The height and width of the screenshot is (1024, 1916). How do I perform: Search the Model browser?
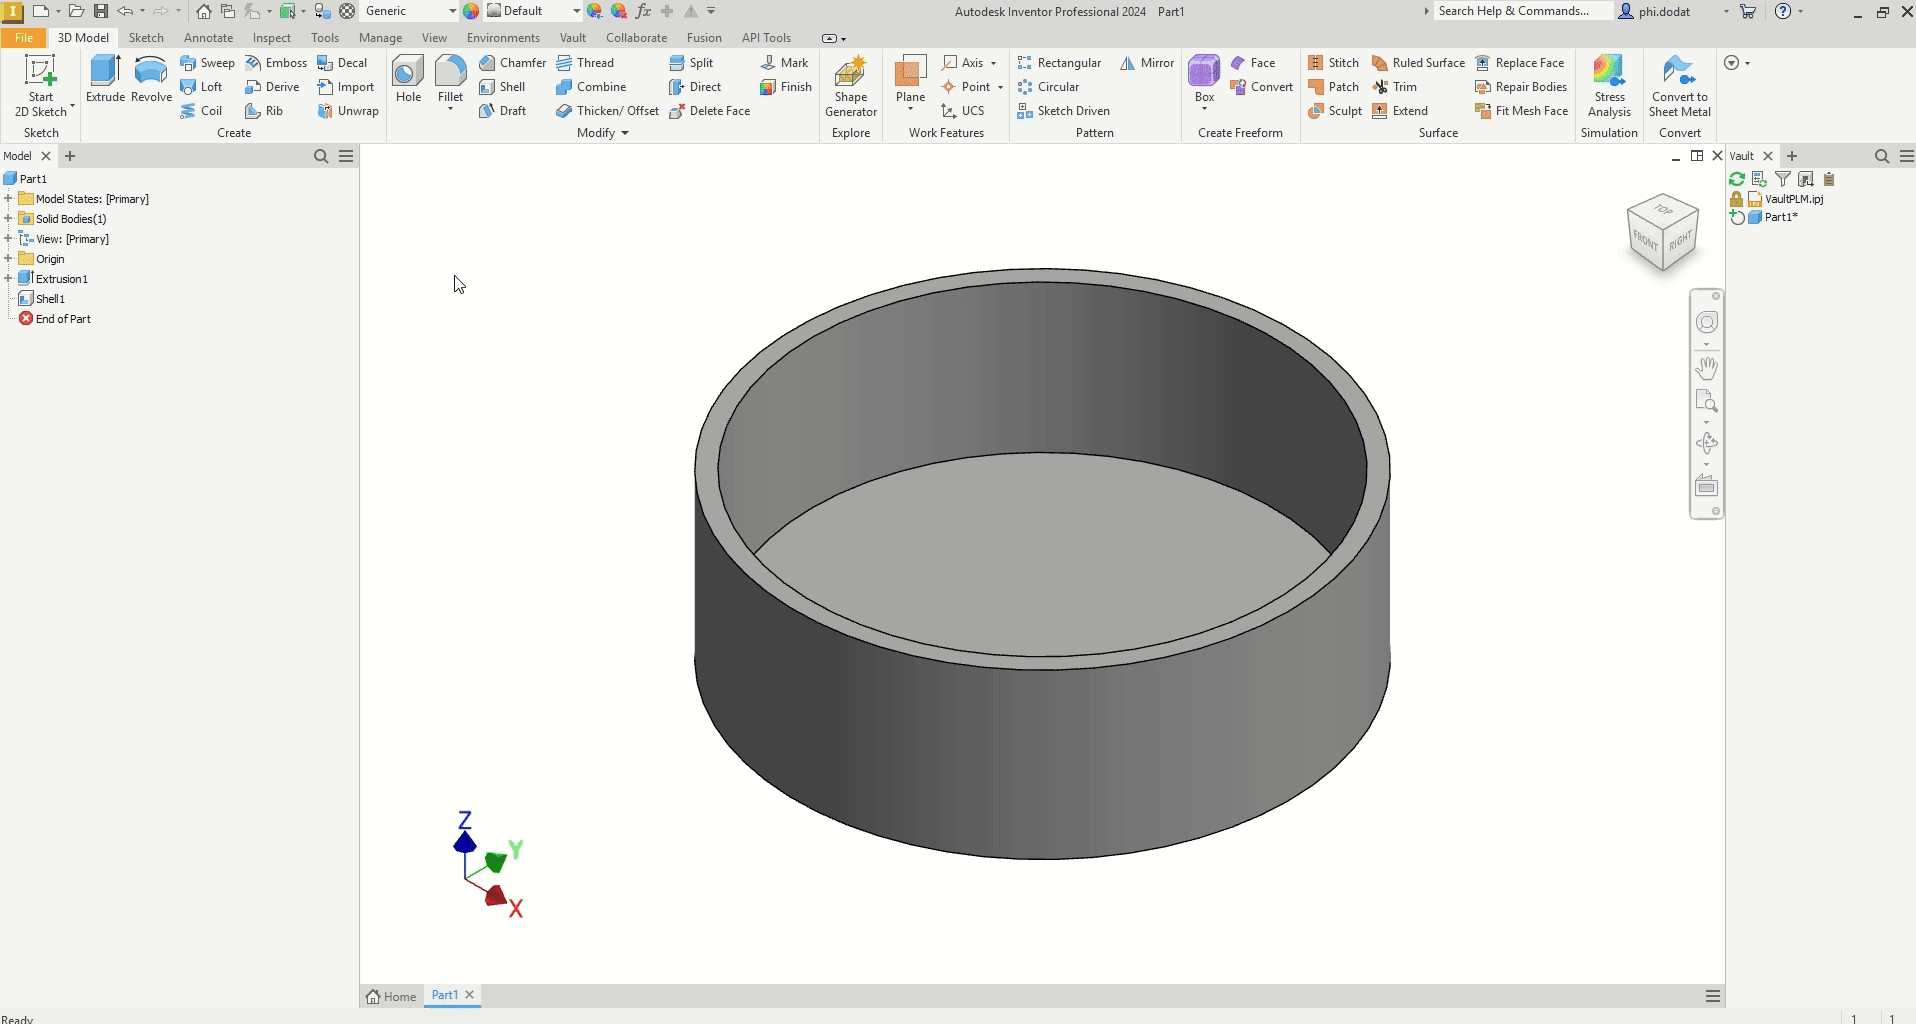(321, 156)
